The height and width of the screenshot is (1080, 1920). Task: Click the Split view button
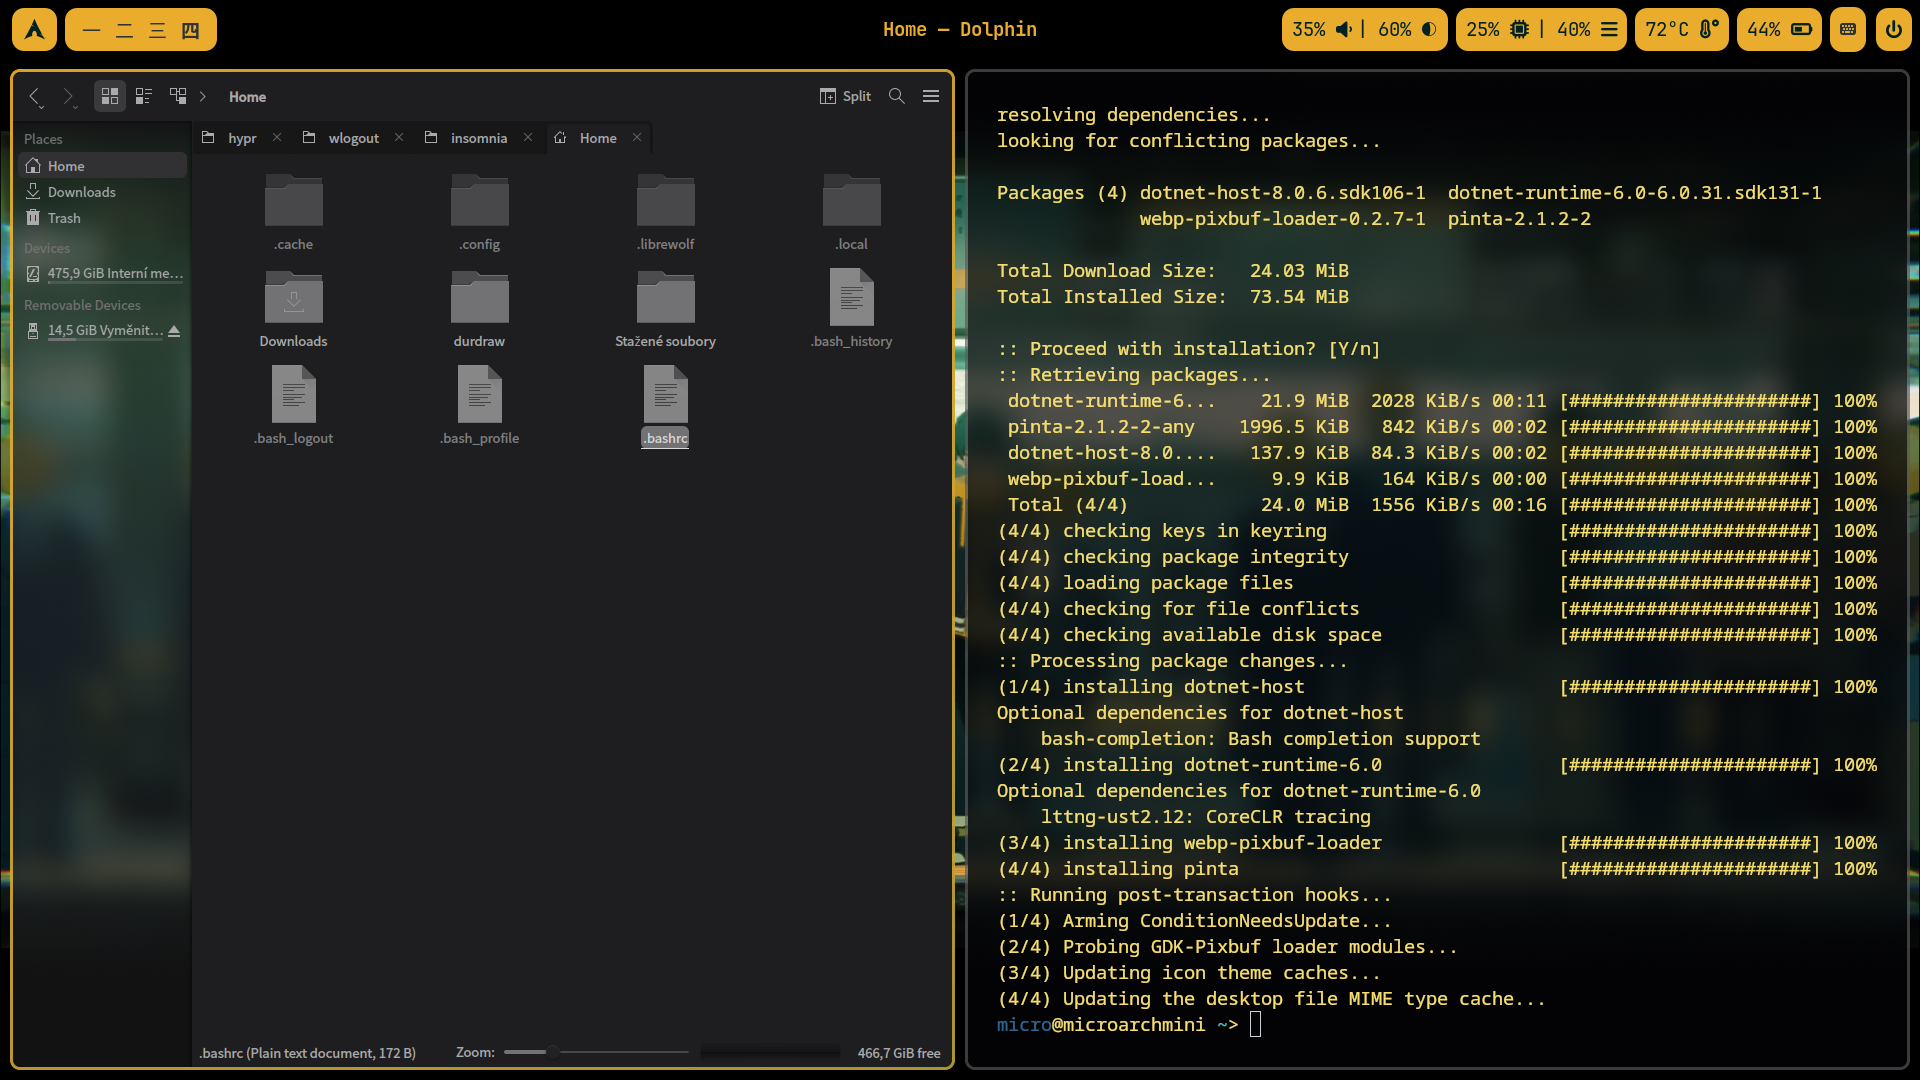click(846, 96)
